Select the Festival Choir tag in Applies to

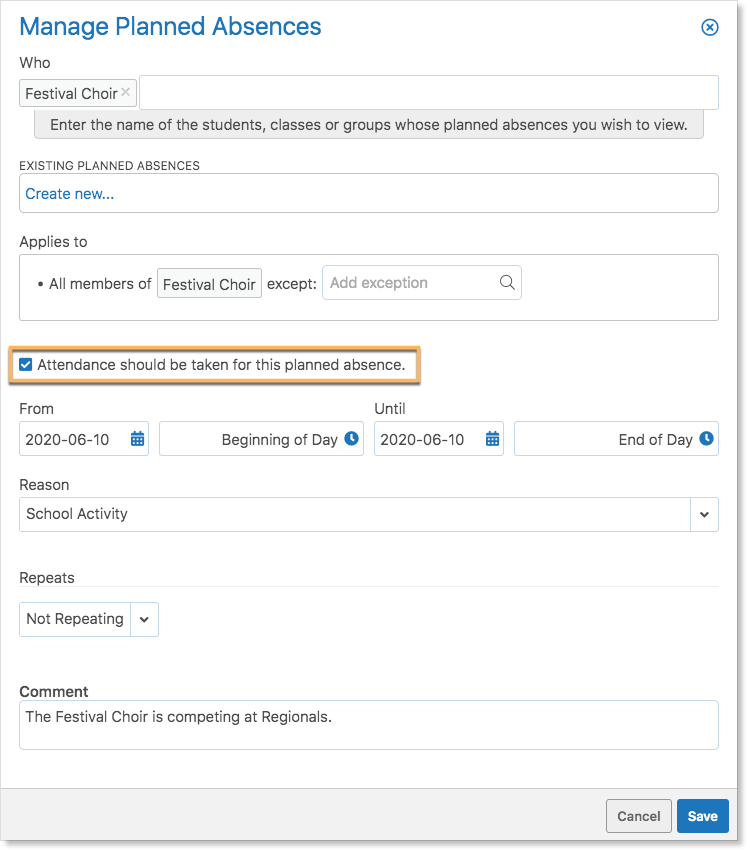tap(210, 283)
